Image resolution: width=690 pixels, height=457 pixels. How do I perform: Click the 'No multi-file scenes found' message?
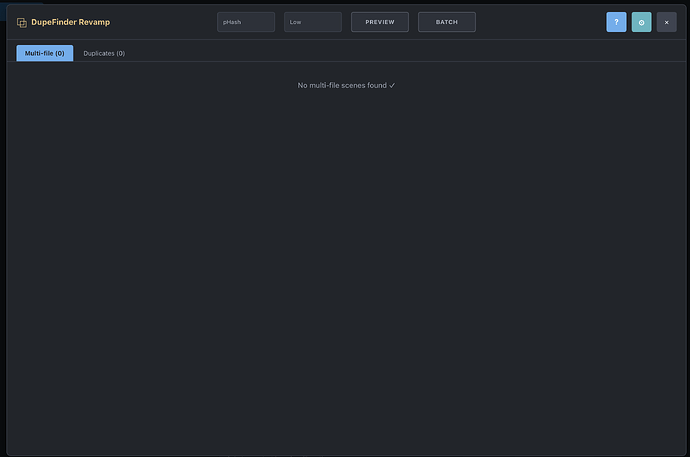(342, 85)
